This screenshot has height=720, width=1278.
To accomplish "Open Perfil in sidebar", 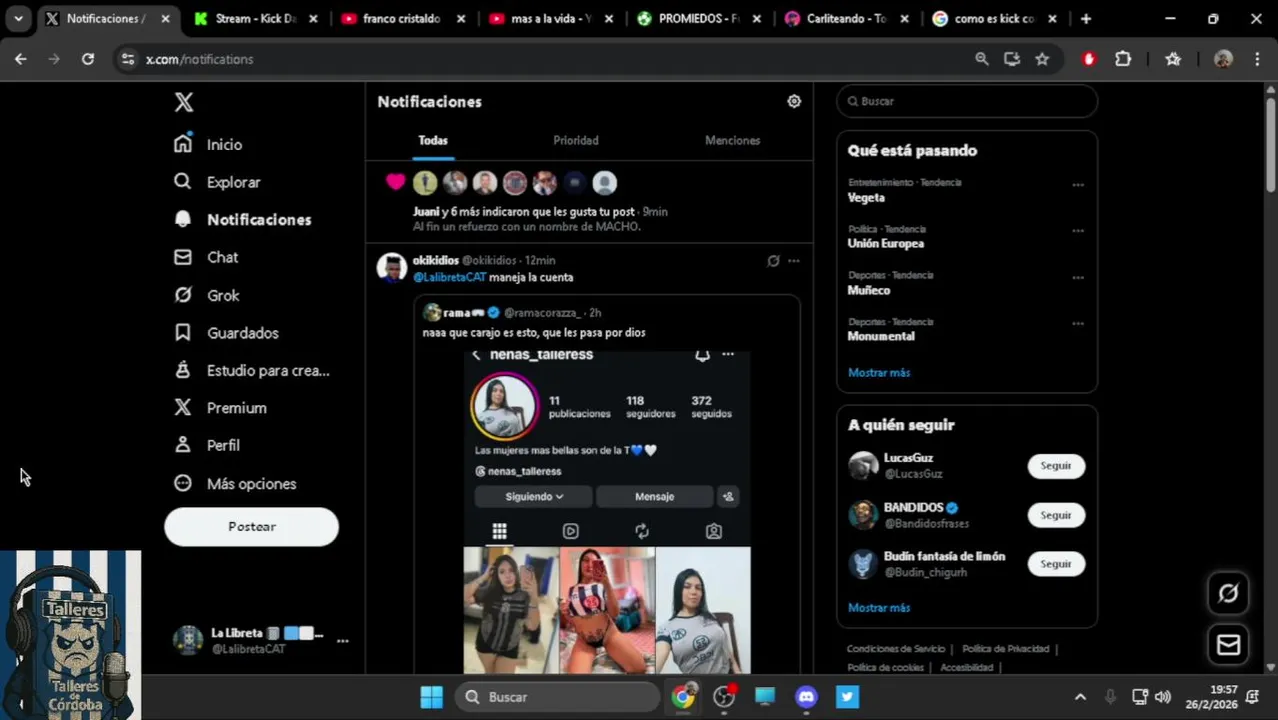I will pyautogui.click(x=206, y=445).
